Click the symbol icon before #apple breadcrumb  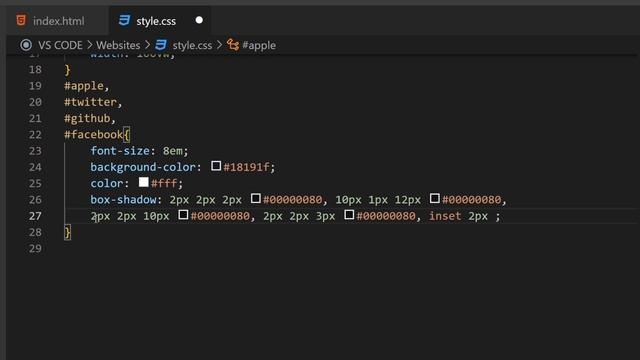coord(233,45)
